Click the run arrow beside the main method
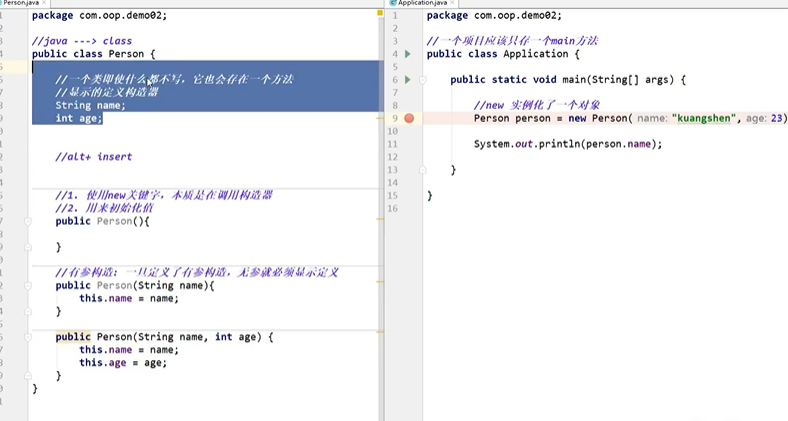This screenshot has height=421, width=788. pyautogui.click(x=408, y=79)
